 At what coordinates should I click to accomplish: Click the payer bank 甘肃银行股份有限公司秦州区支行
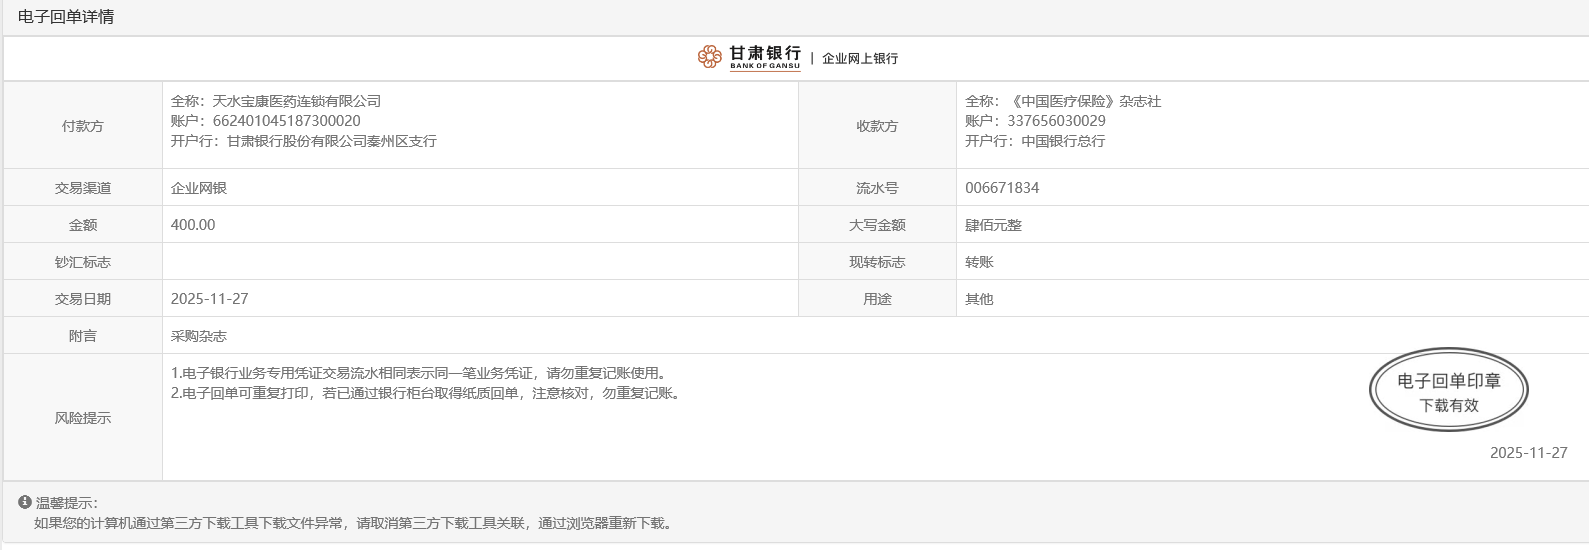point(331,141)
